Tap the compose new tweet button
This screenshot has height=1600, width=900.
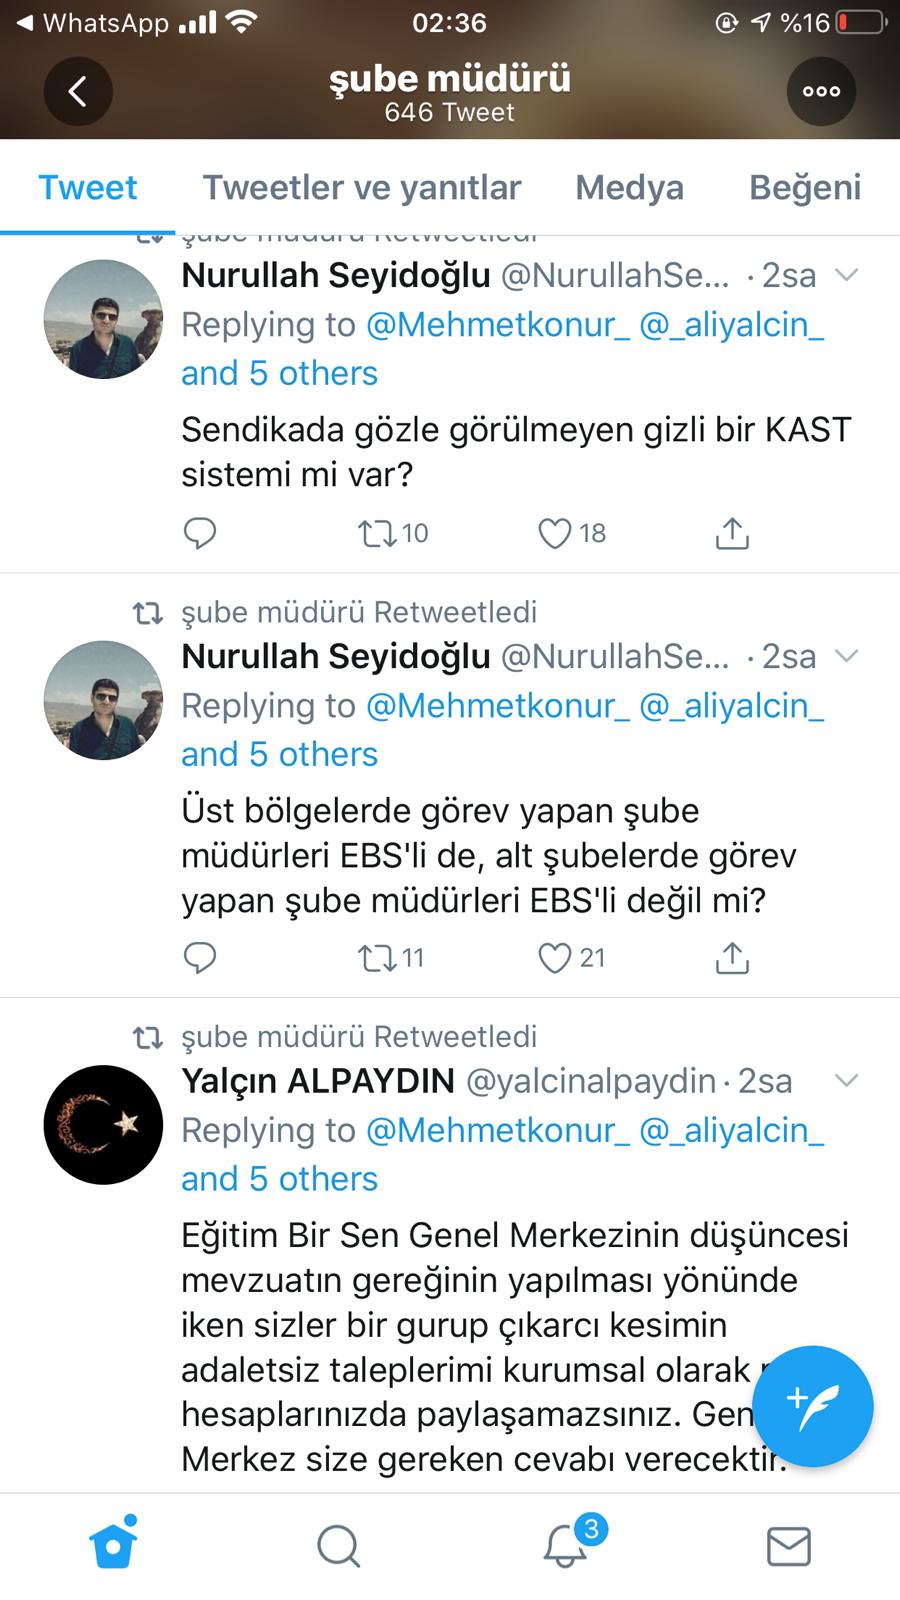point(812,1406)
